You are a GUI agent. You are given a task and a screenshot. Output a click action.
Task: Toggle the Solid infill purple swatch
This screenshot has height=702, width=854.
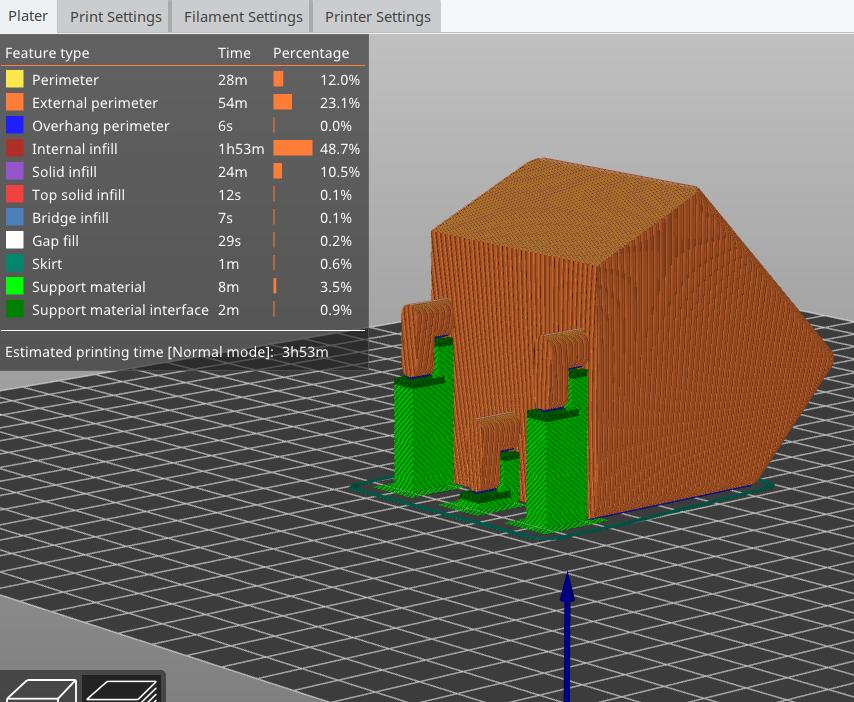click(x=15, y=172)
